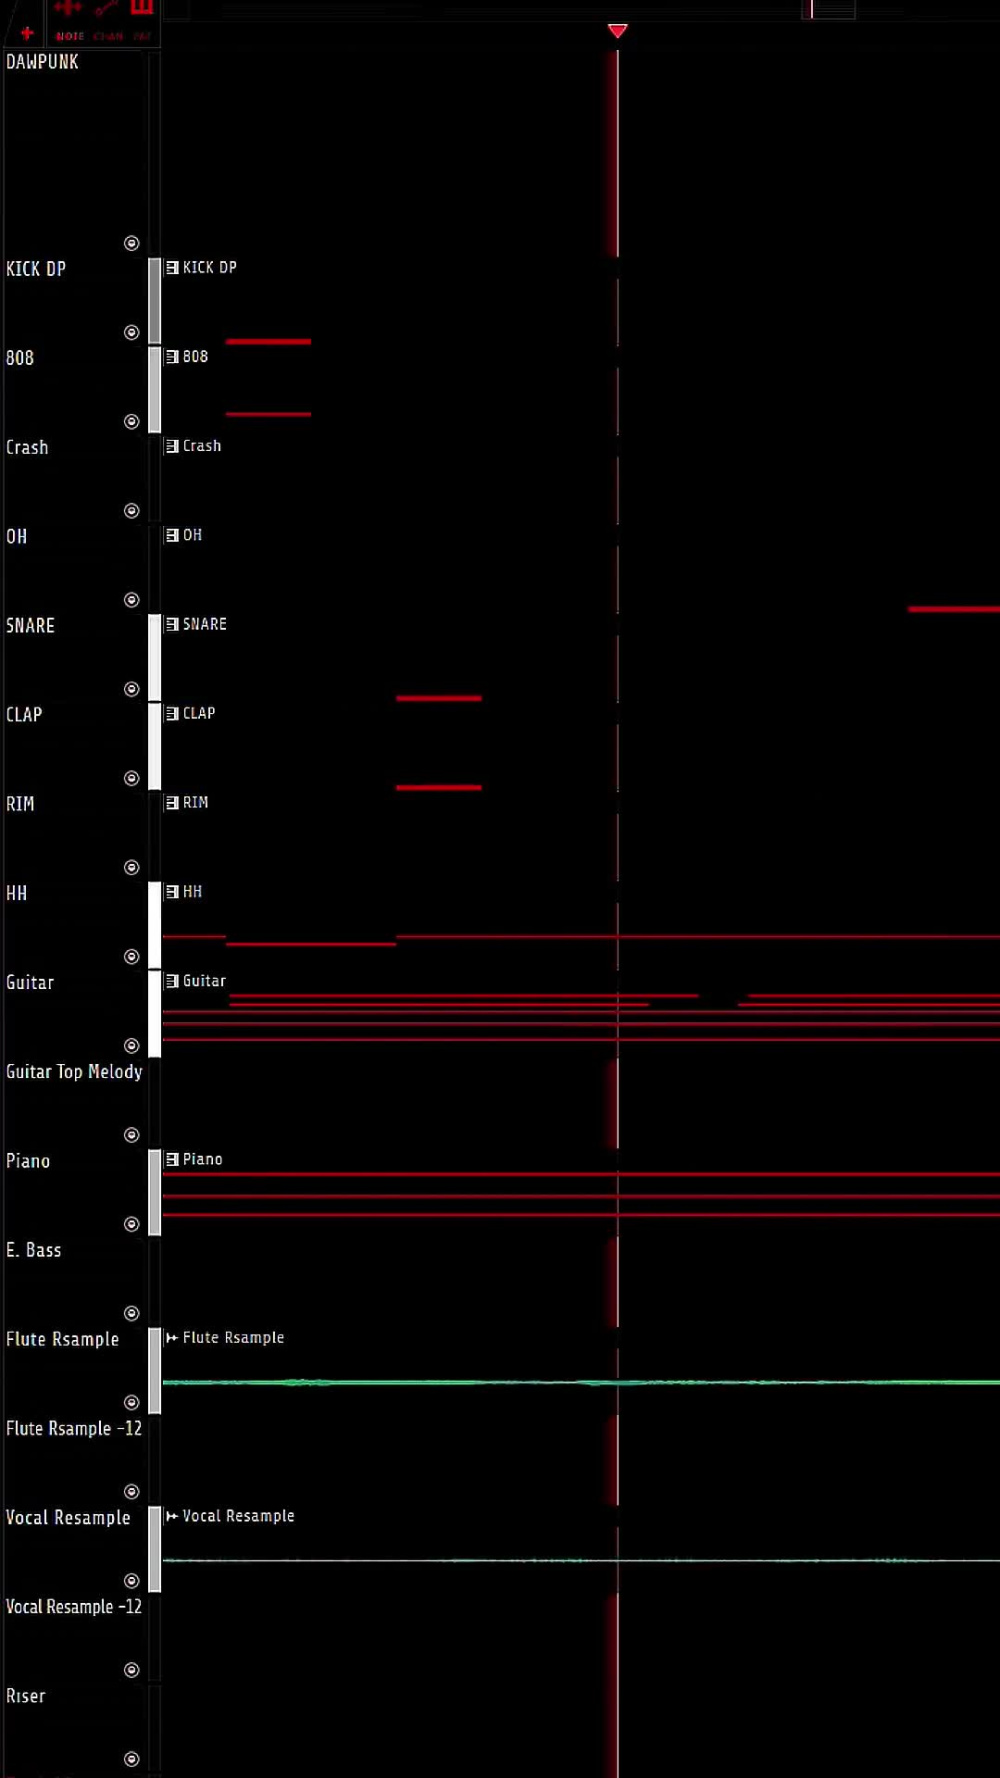Select the Guitar Top Melody track name
Viewport: 1000px width, 1778px height.
(x=74, y=1071)
